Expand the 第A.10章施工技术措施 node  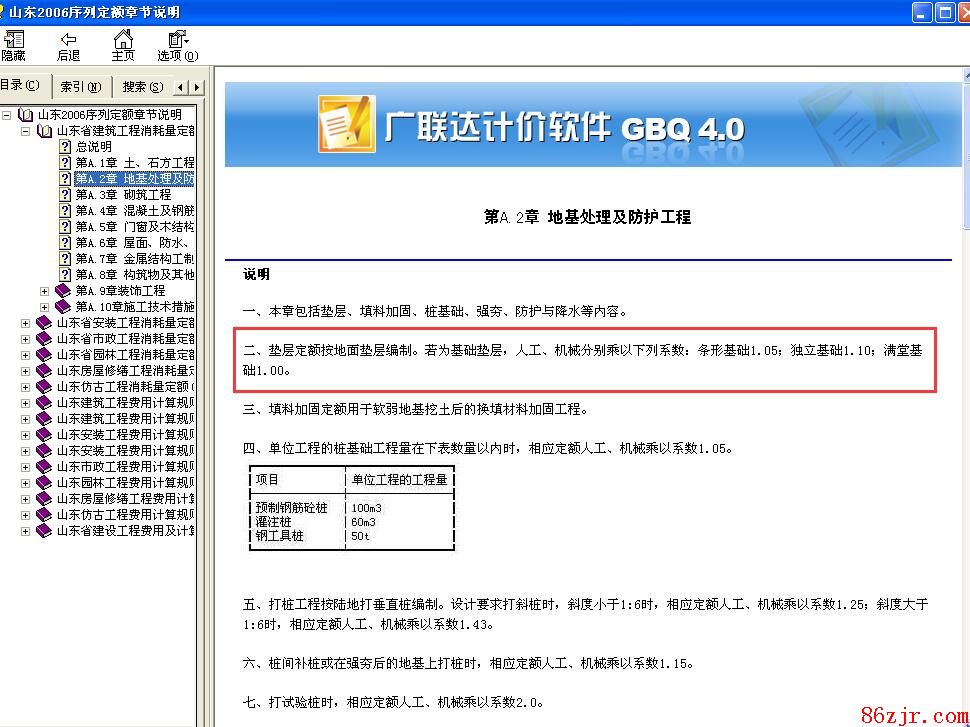point(44,307)
